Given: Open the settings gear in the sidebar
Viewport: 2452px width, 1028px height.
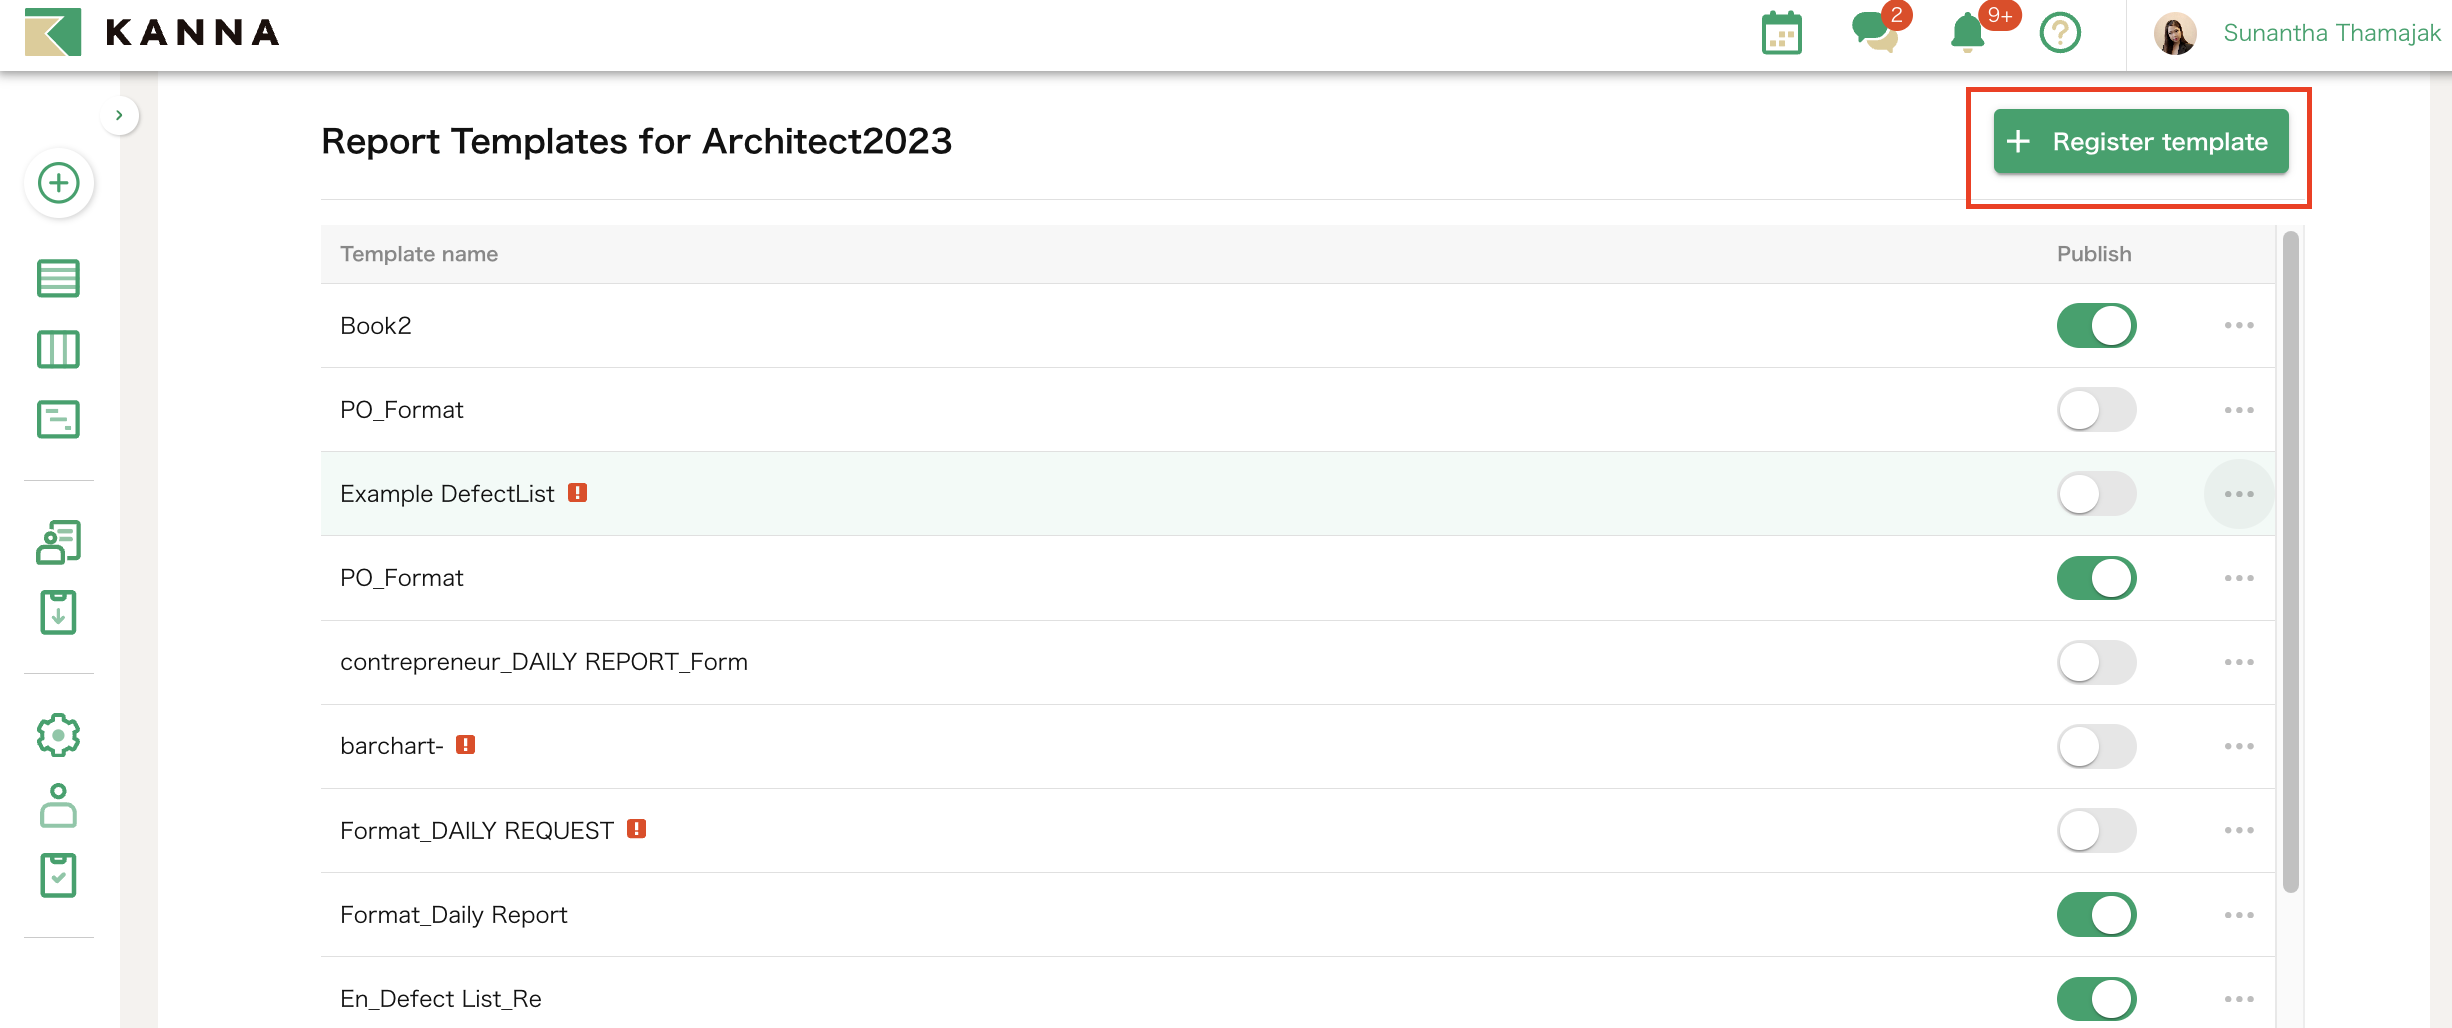Looking at the screenshot, I should point(58,735).
